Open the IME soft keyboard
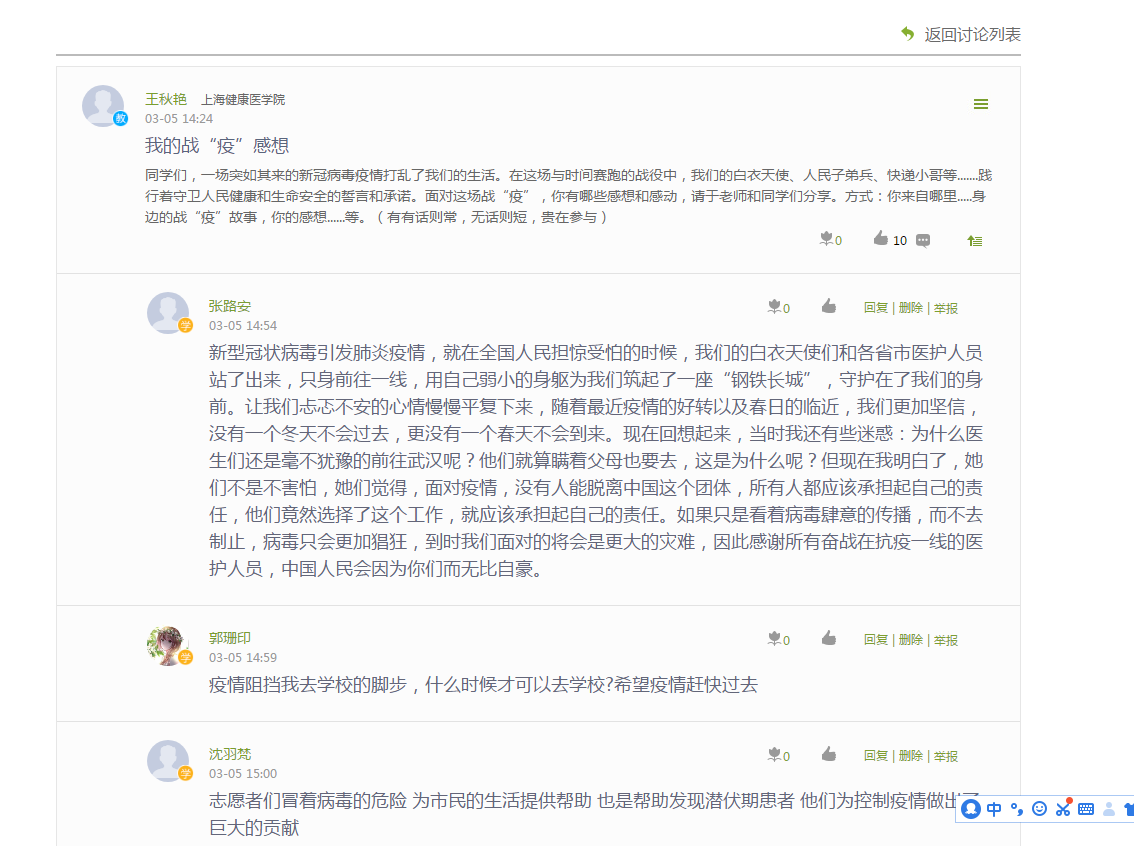The height and width of the screenshot is (846, 1134). (x=1085, y=809)
